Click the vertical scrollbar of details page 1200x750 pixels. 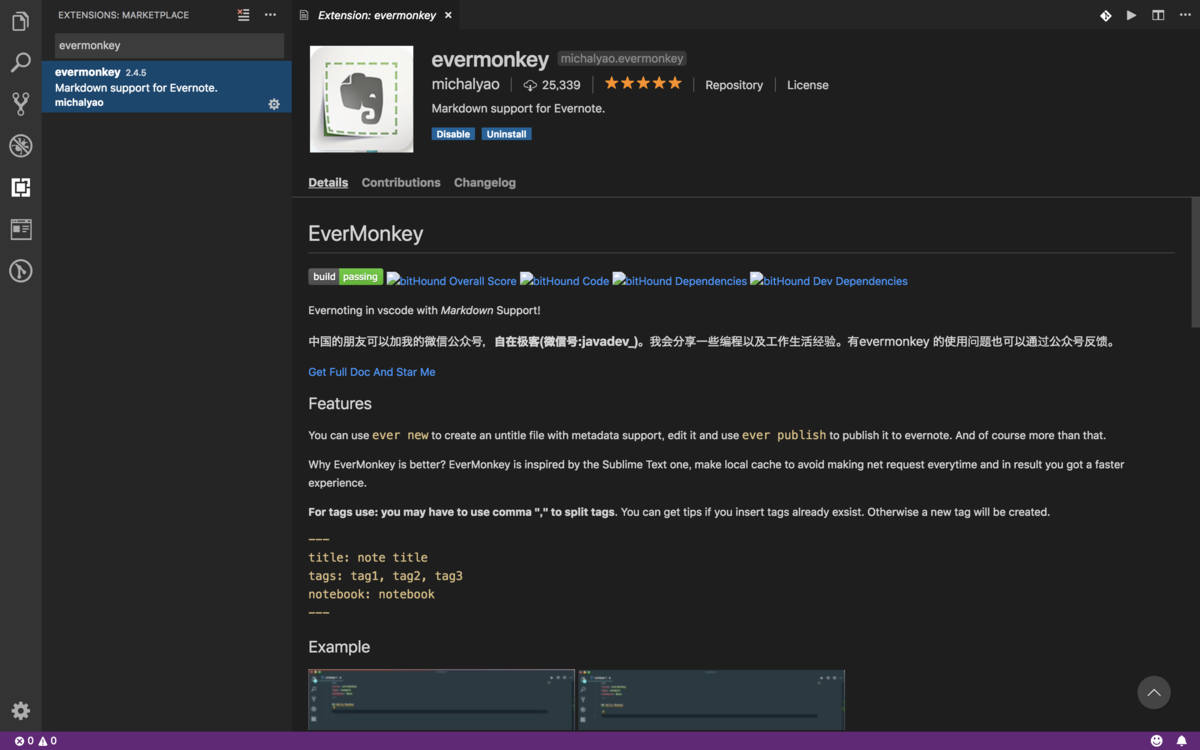click(1195, 262)
